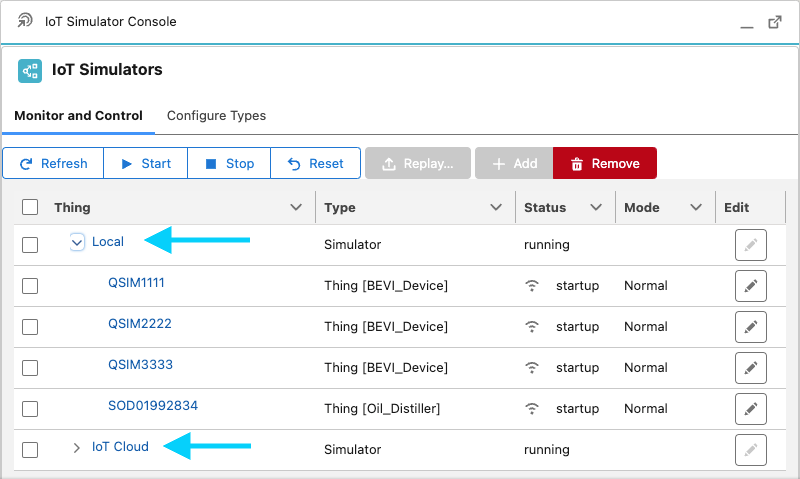
Task: Edit the QSIM2222 thing with pencil icon
Action: [751, 326]
